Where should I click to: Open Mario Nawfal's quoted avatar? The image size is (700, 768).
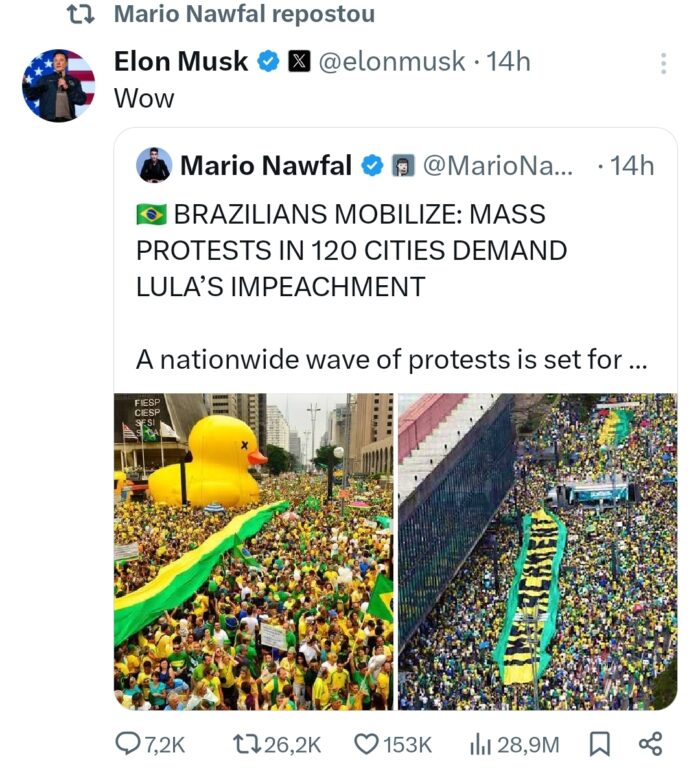pyautogui.click(x=154, y=165)
